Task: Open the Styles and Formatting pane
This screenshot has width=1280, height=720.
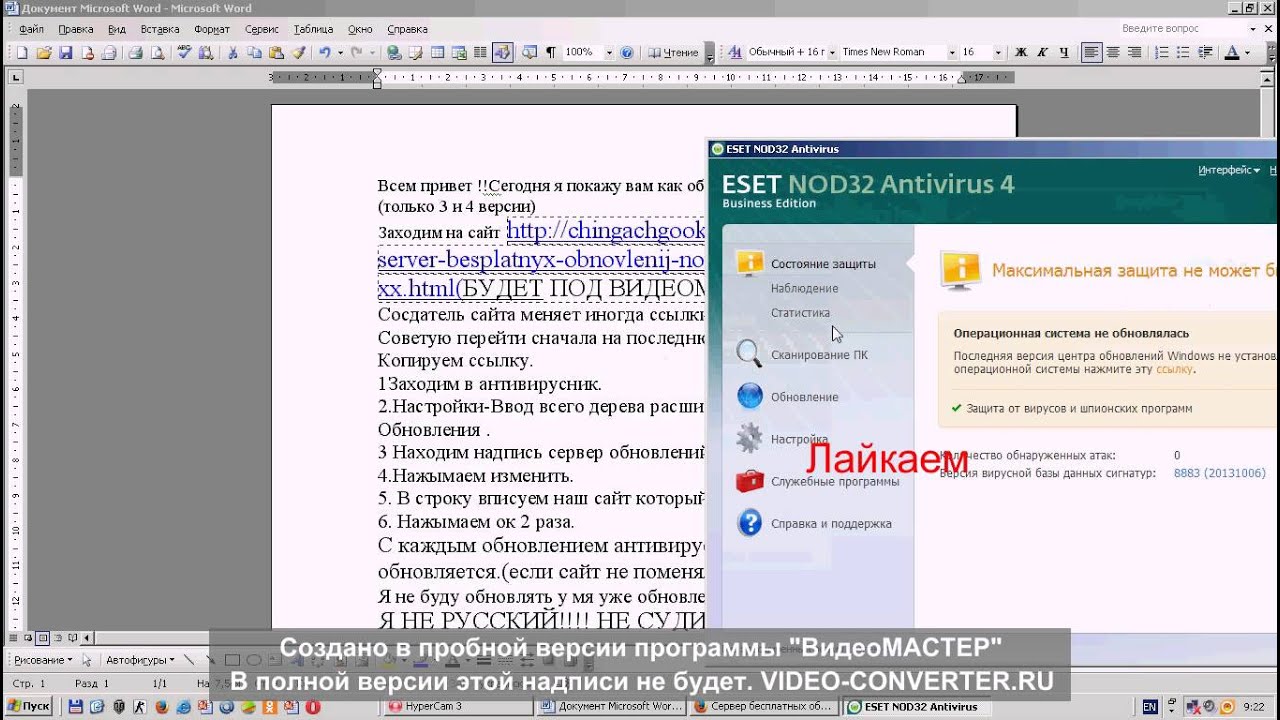Action: 736,52
